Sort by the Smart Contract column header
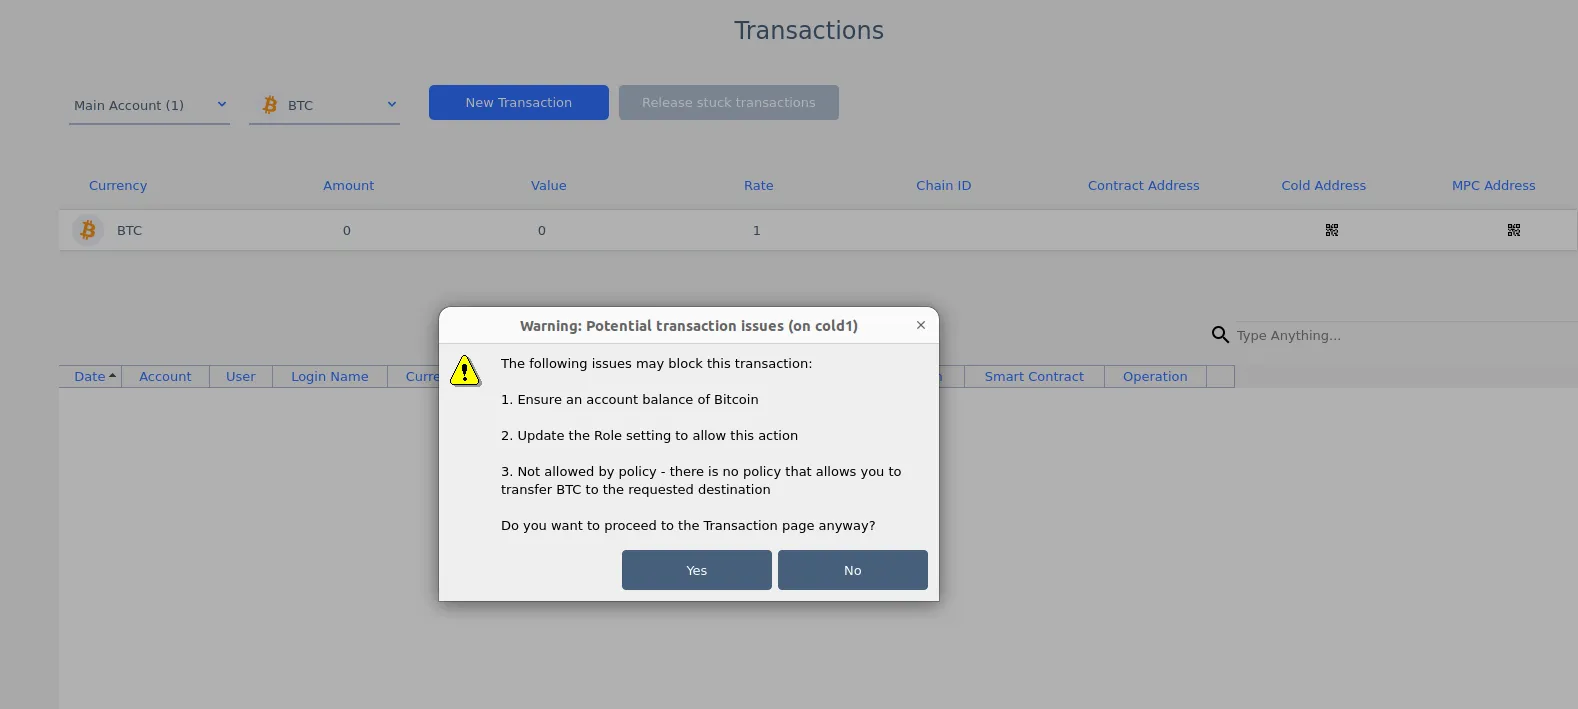The width and height of the screenshot is (1578, 709). (x=1034, y=376)
